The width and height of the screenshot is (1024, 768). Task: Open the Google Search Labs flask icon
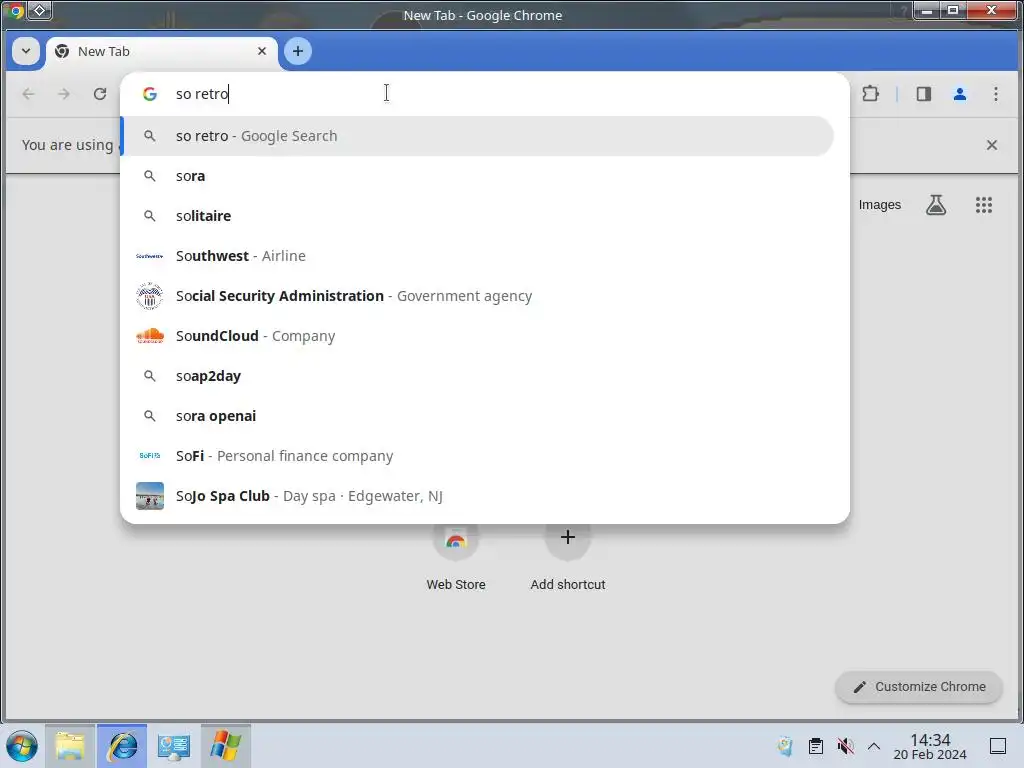click(x=936, y=205)
